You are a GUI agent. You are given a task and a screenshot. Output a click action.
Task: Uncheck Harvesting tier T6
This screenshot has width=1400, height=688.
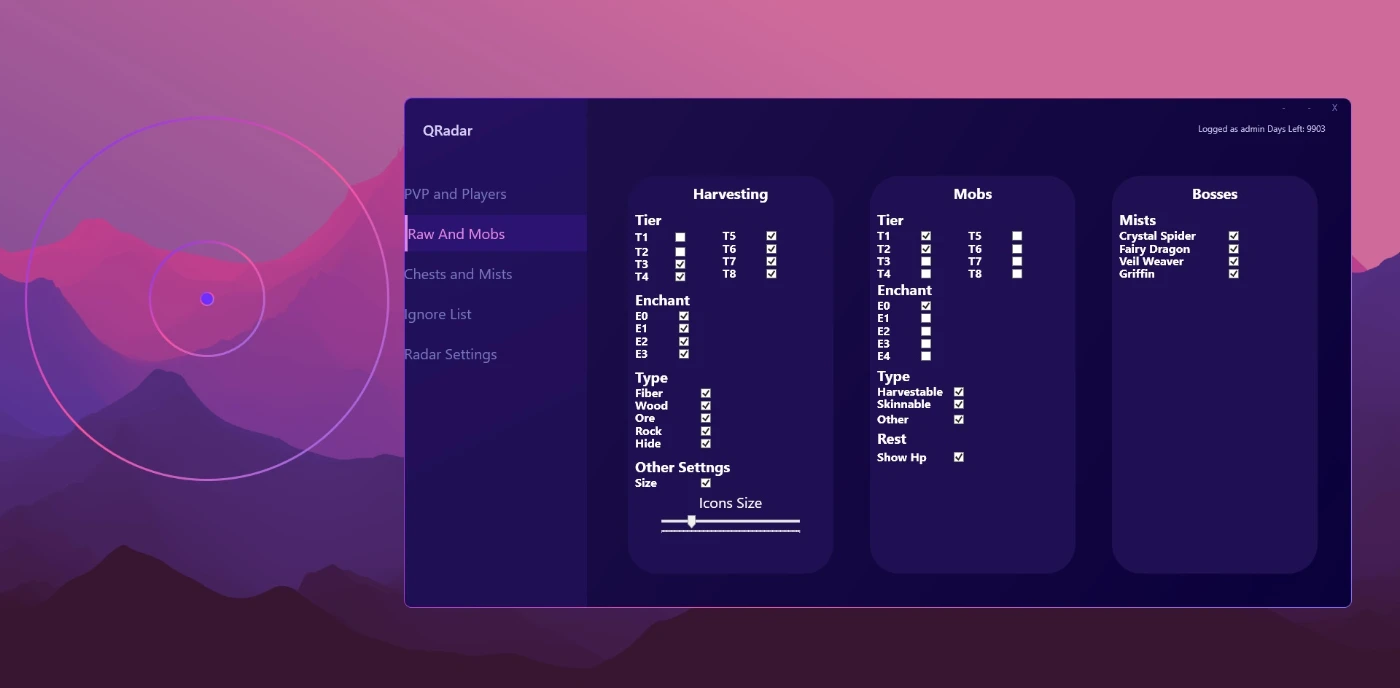(771, 249)
